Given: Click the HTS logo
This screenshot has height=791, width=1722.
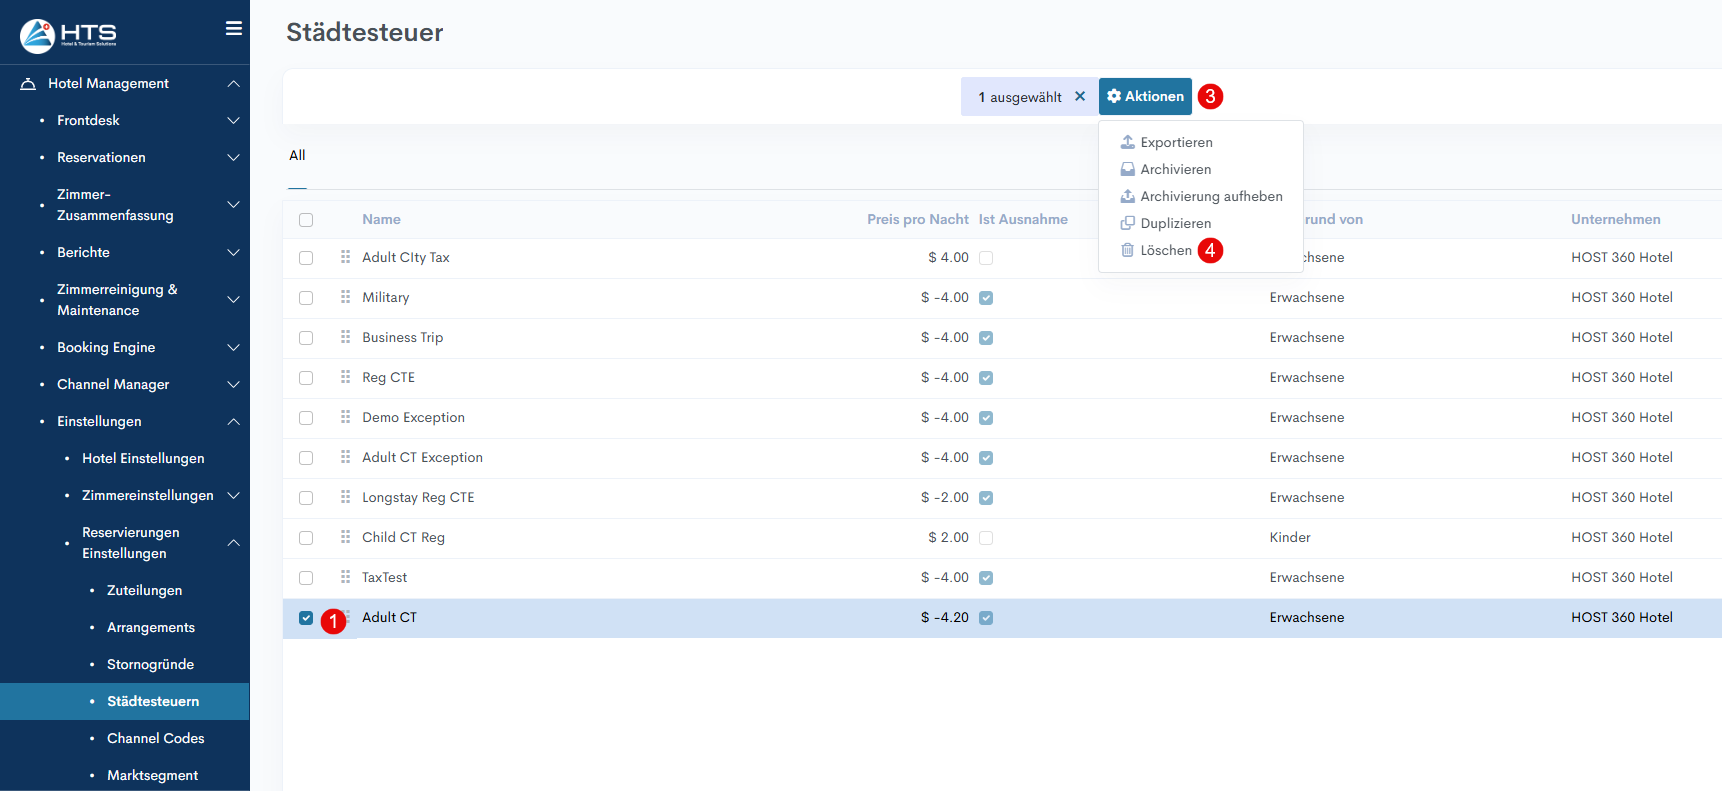Looking at the screenshot, I should (x=68, y=35).
